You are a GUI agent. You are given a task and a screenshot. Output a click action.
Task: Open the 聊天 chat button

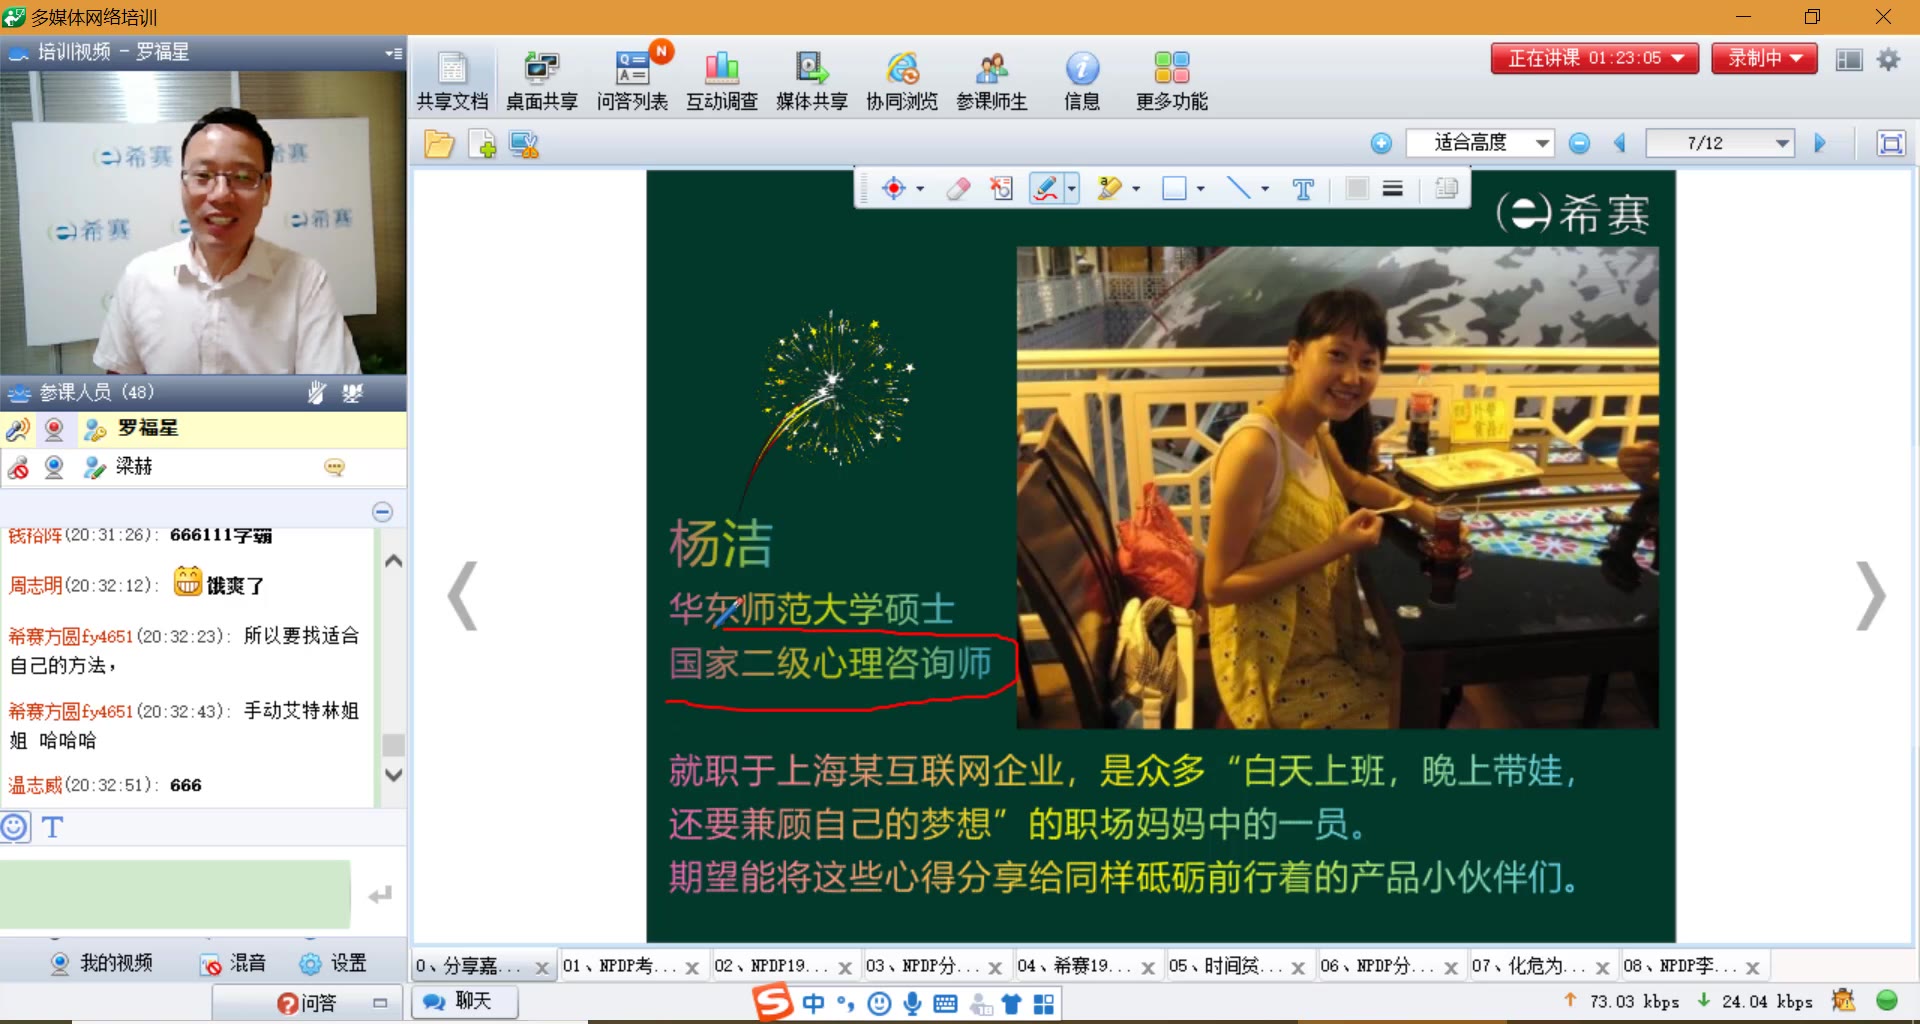click(465, 1001)
